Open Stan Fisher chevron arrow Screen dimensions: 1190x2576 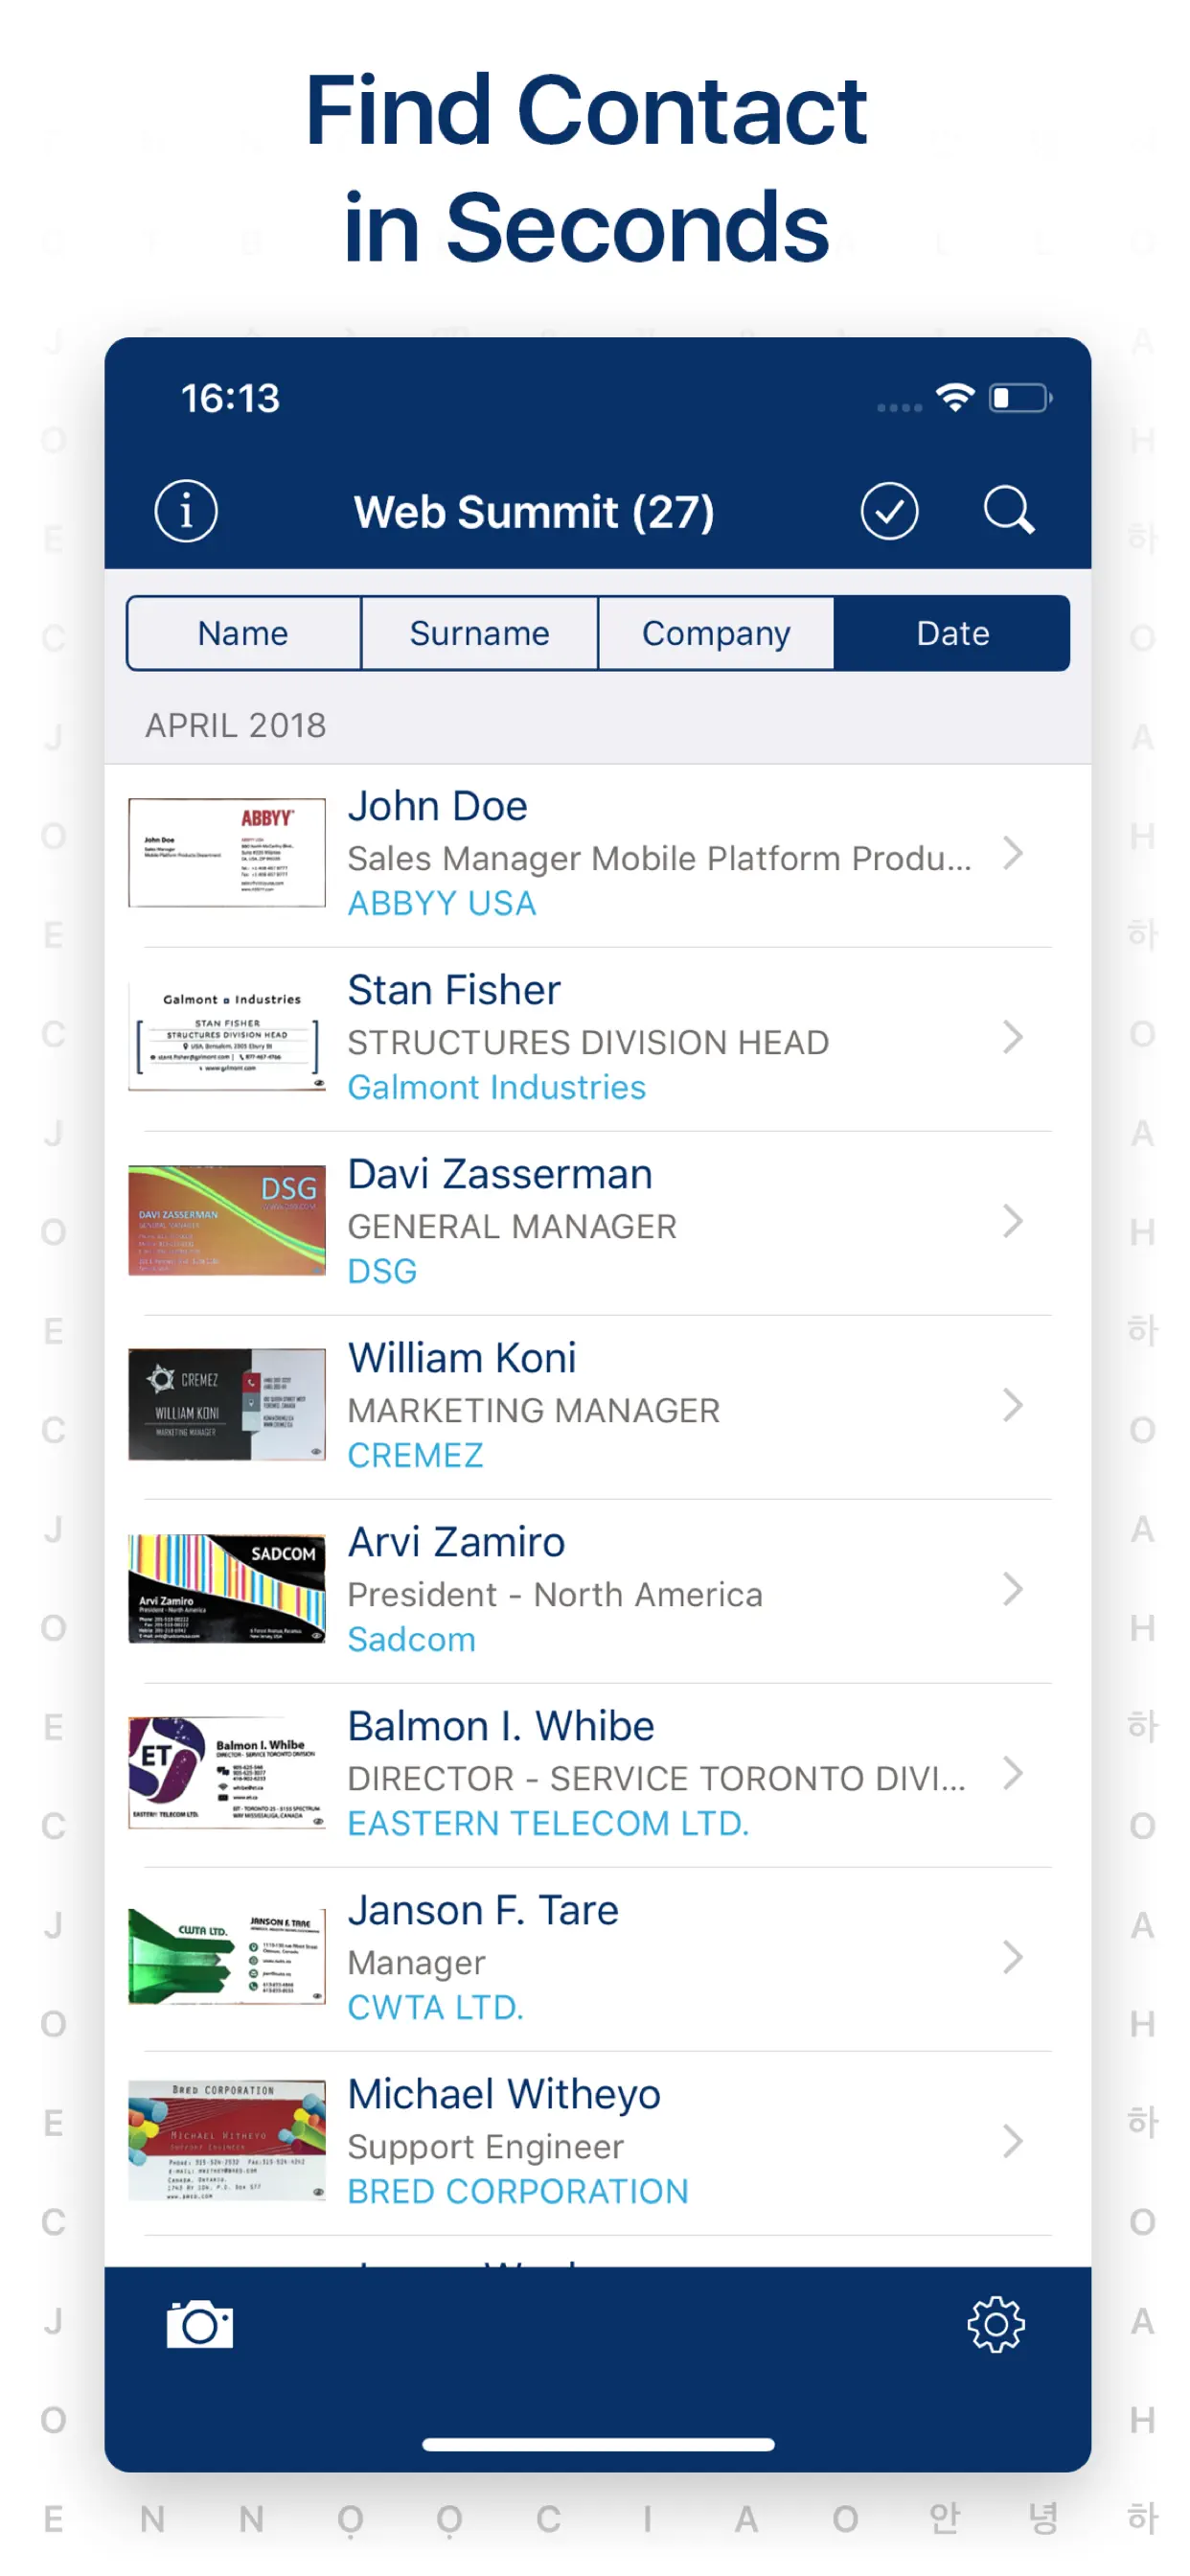point(1013,1037)
